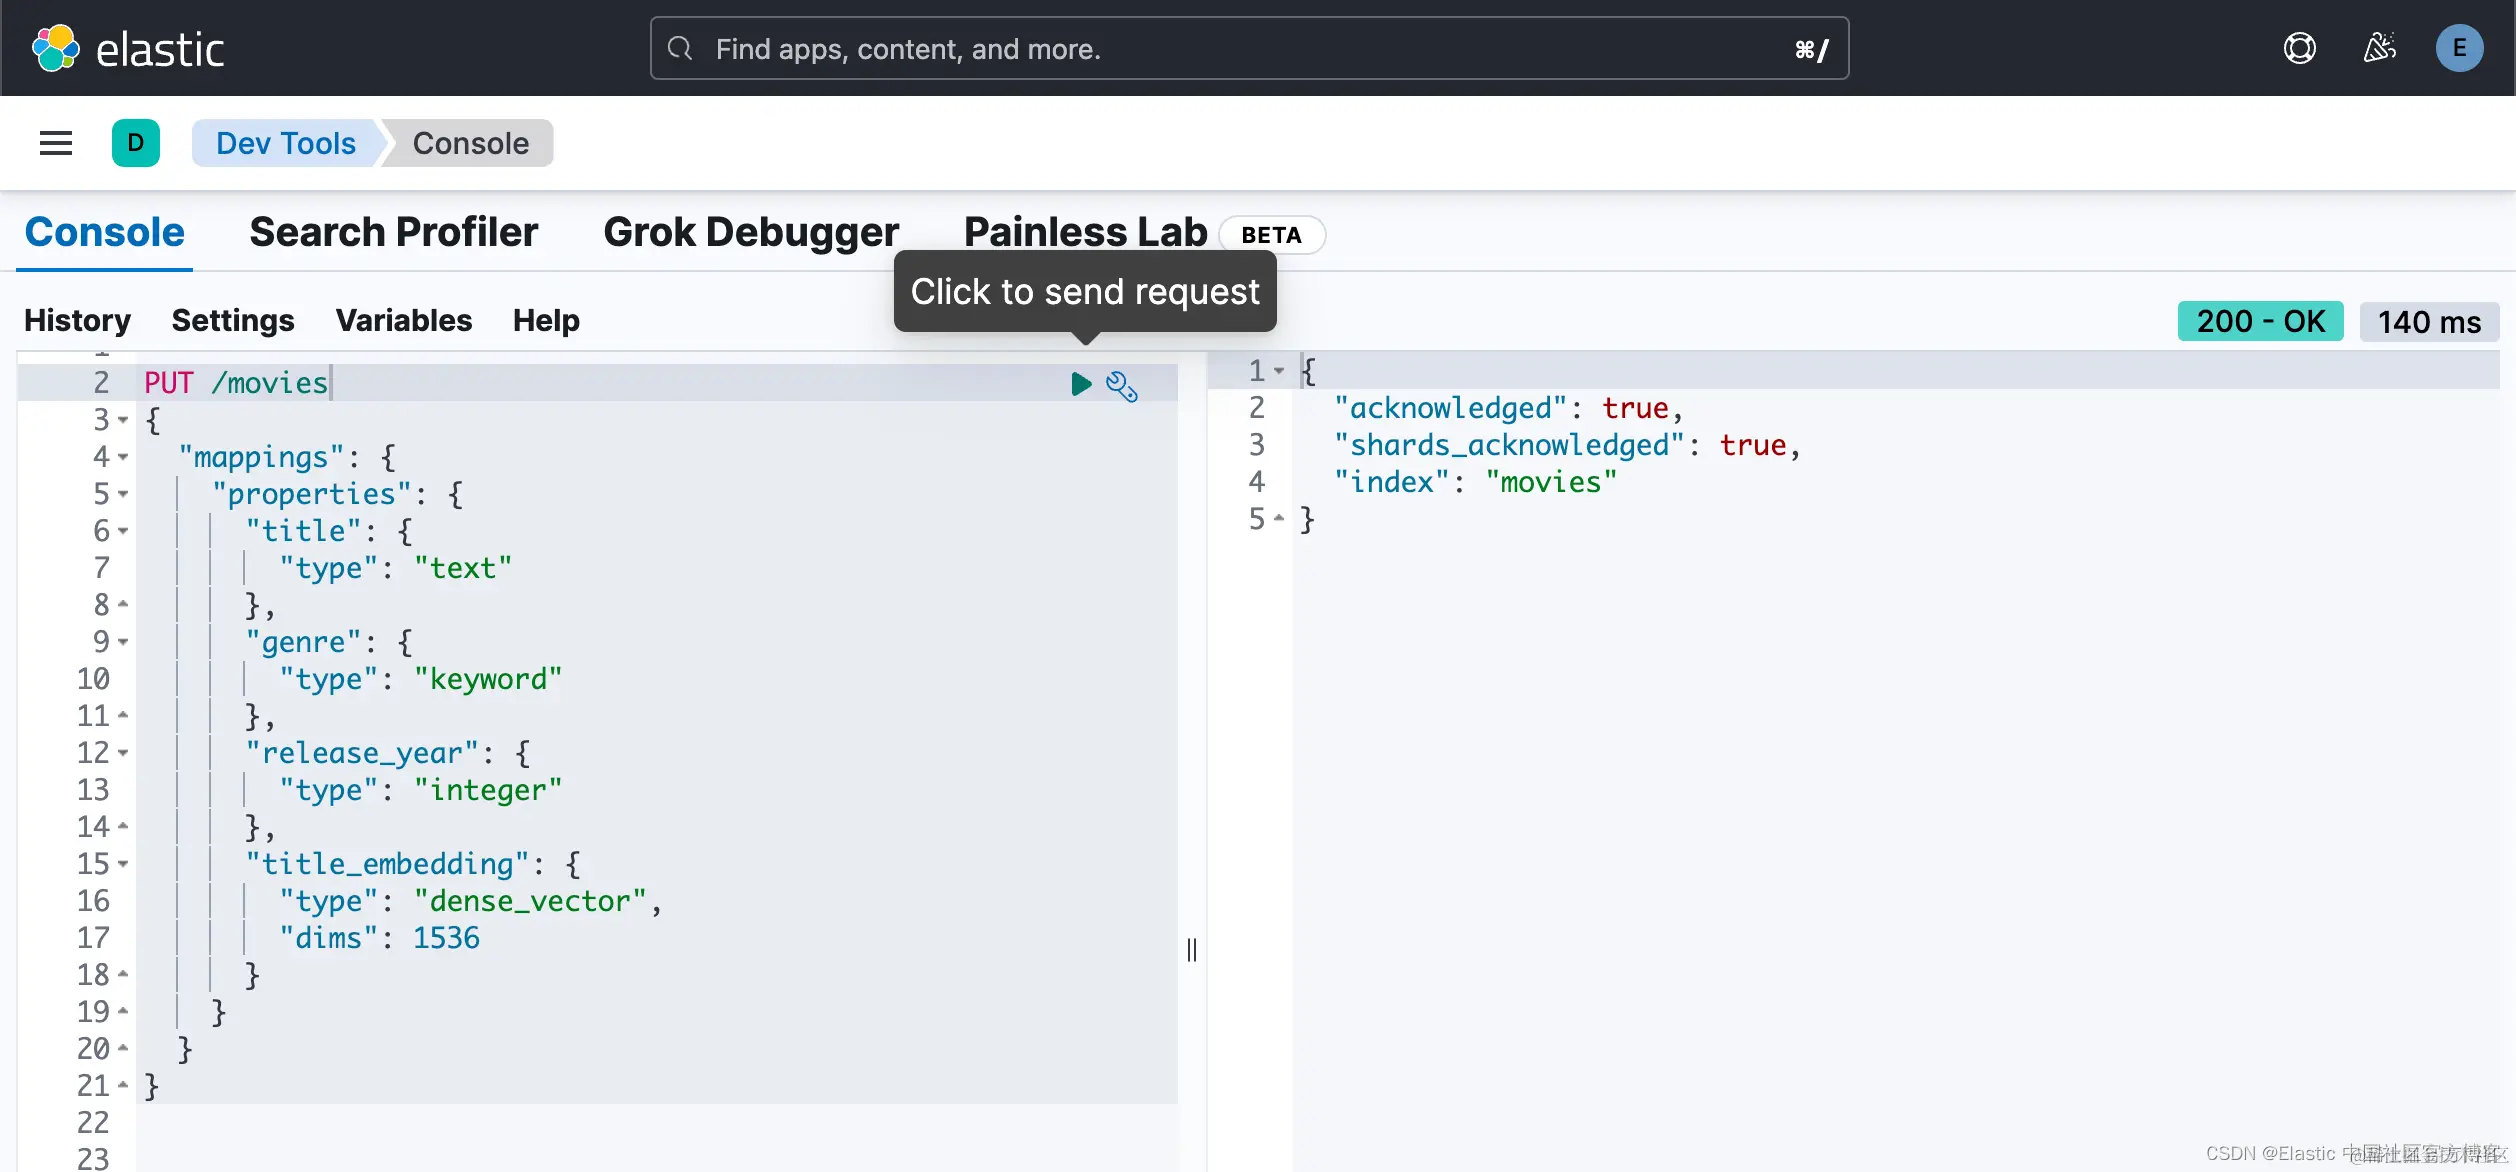Open the Grok Debugger tab
Image resolution: width=2516 pixels, height=1172 pixels.
(x=751, y=232)
